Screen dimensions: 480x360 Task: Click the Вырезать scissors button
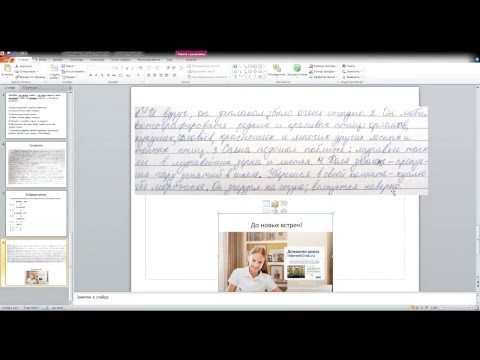(25, 66)
